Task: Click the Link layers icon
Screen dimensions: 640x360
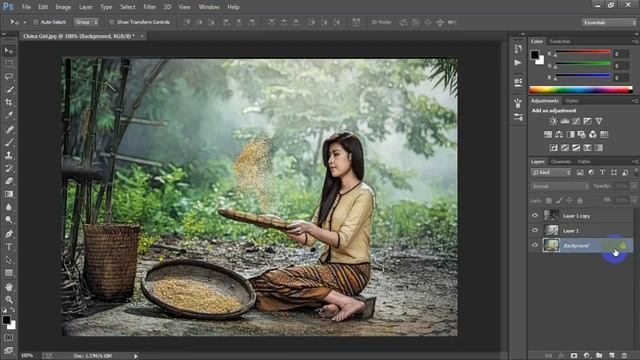Action: point(549,356)
